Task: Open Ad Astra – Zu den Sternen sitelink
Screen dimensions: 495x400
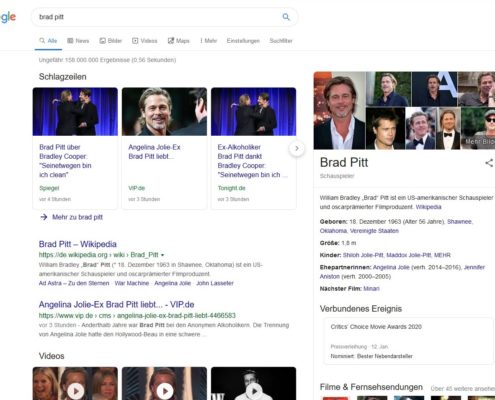Action: (x=74, y=283)
